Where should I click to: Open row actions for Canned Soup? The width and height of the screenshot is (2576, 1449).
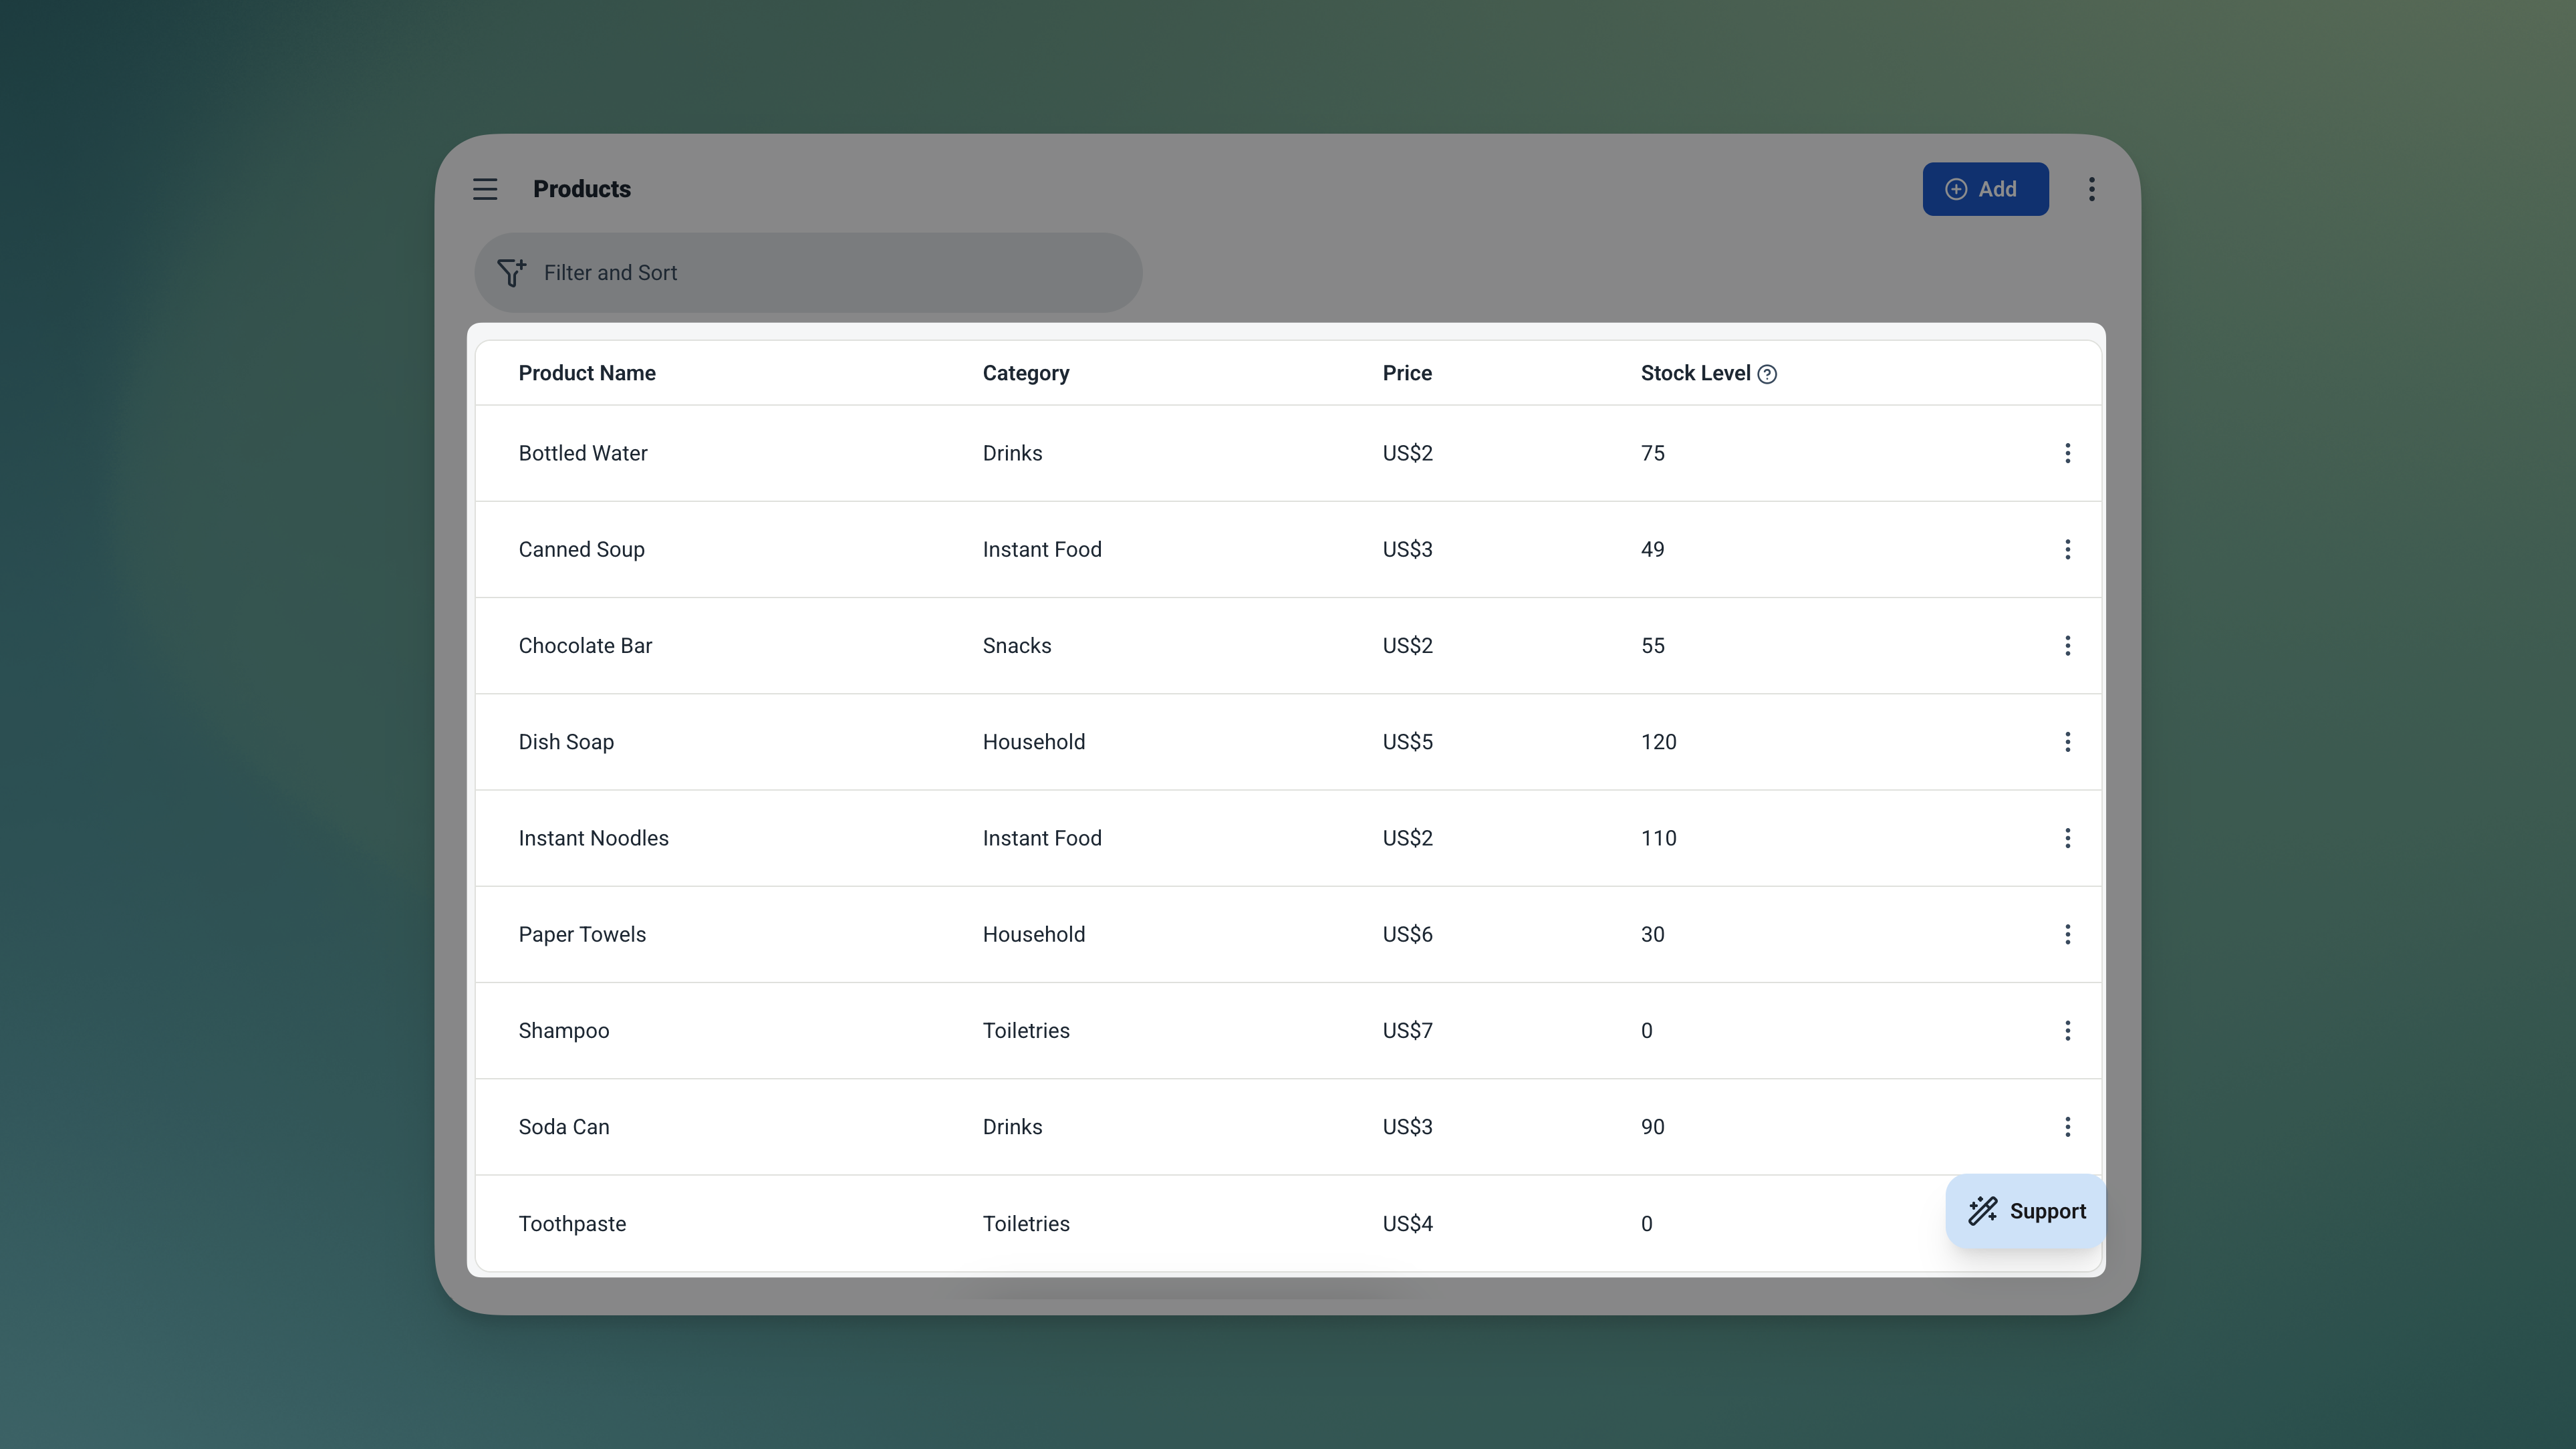coord(2067,549)
